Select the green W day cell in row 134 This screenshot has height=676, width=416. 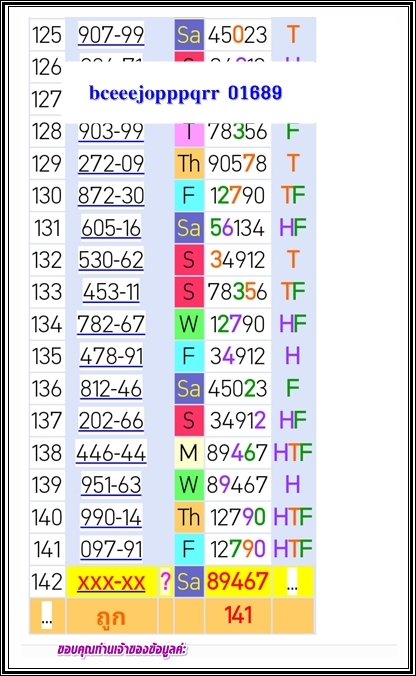(189, 324)
